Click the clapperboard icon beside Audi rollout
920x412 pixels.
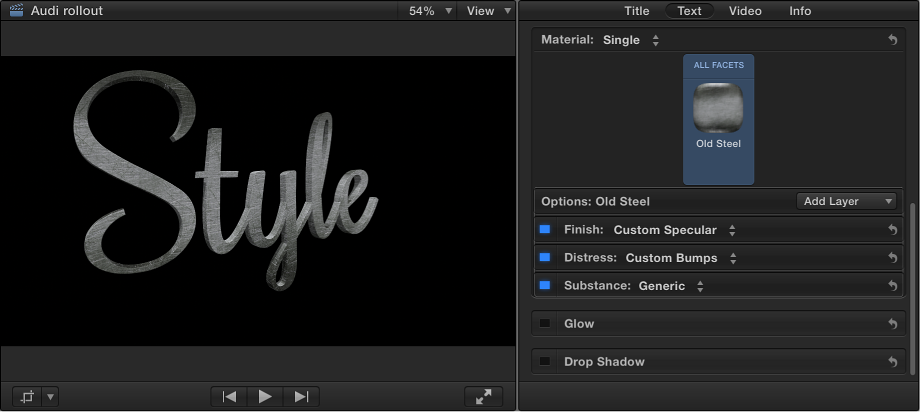click(x=16, y=11)
